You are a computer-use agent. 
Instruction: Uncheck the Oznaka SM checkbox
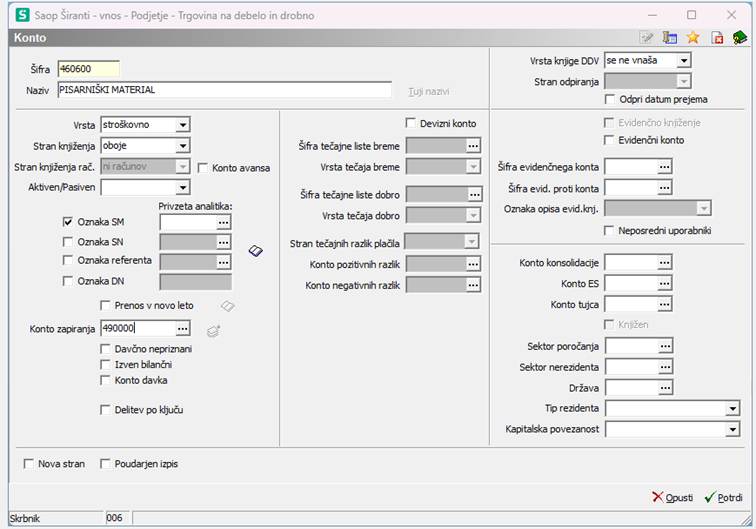(x=68, y=222)
